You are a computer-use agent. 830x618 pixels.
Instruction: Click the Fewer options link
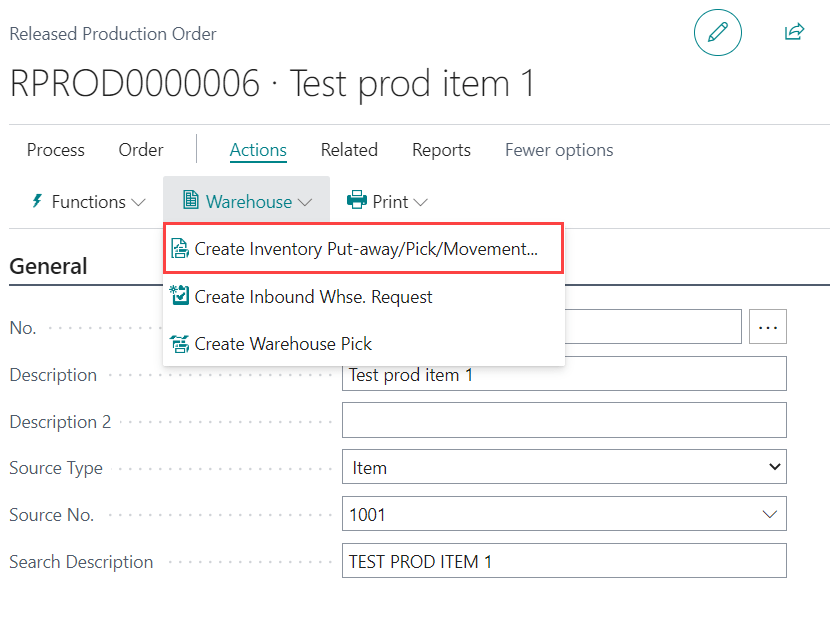(x=558, y=149)
